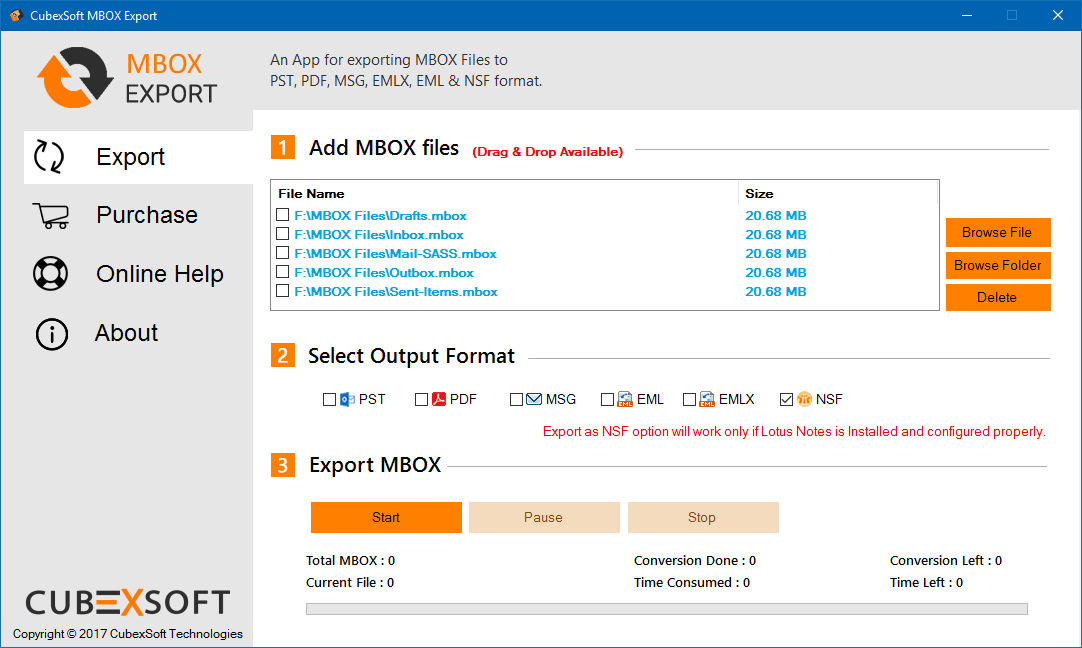1082x648 pixels.
Task: Click the CubexSoft company logo
Action: click(128, 602)
